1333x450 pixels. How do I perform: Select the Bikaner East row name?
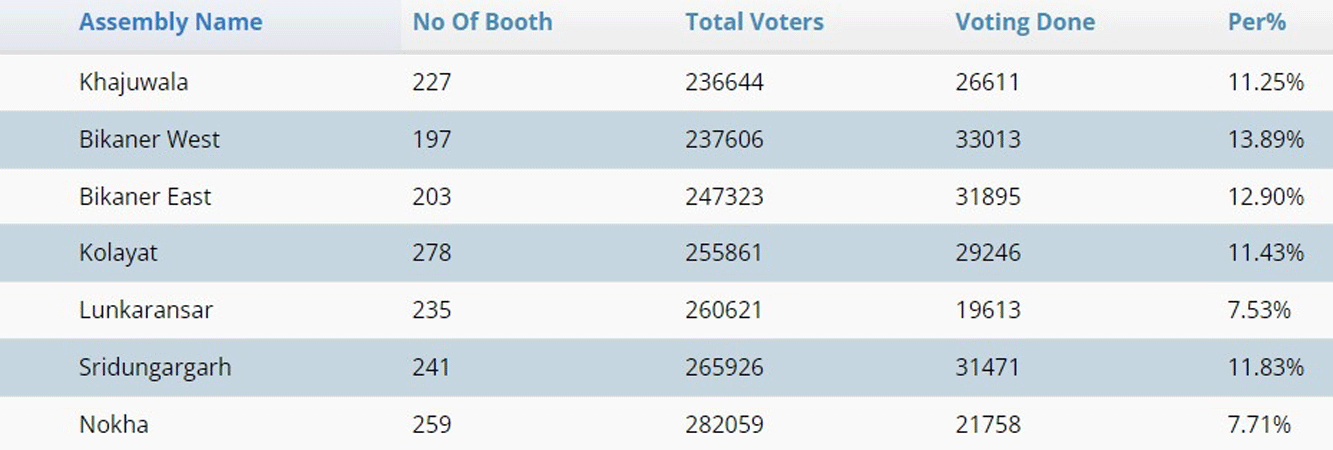(x=145, y=197)
